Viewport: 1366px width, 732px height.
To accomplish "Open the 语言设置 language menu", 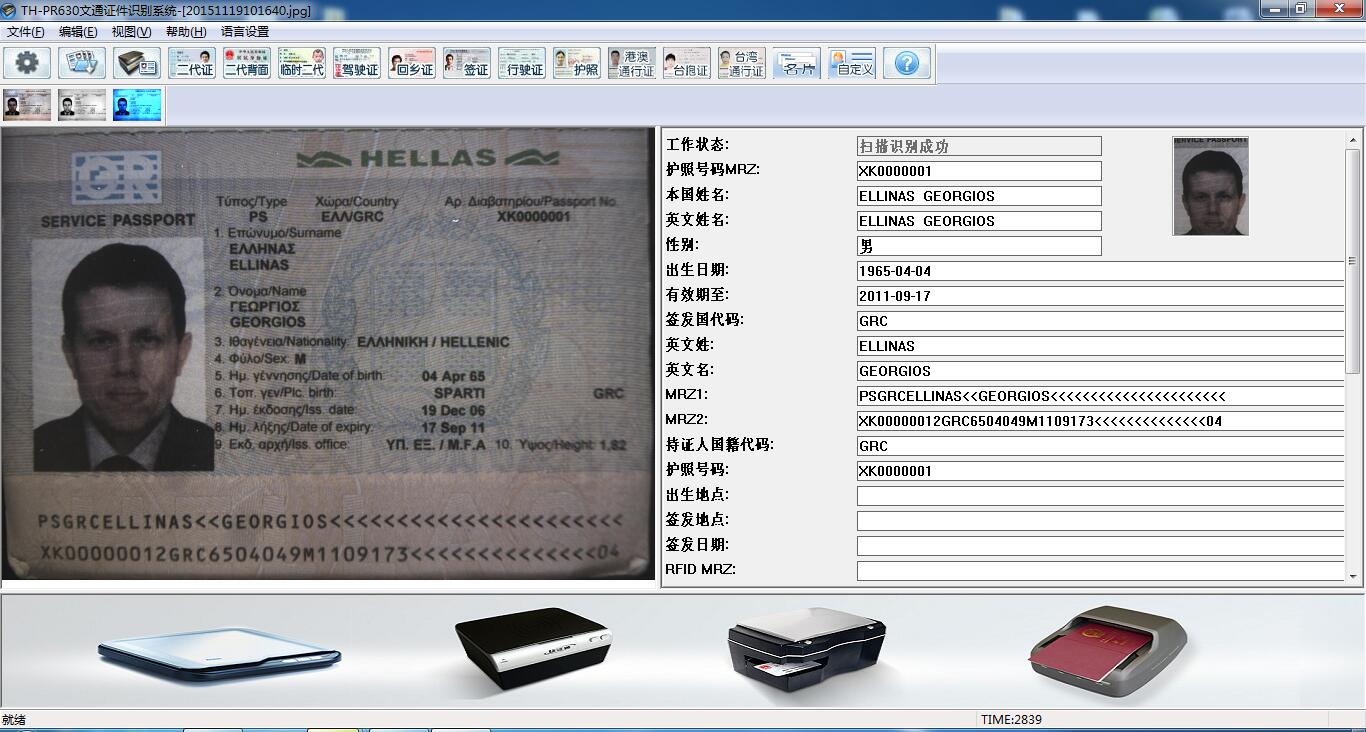I will point(245,32).
